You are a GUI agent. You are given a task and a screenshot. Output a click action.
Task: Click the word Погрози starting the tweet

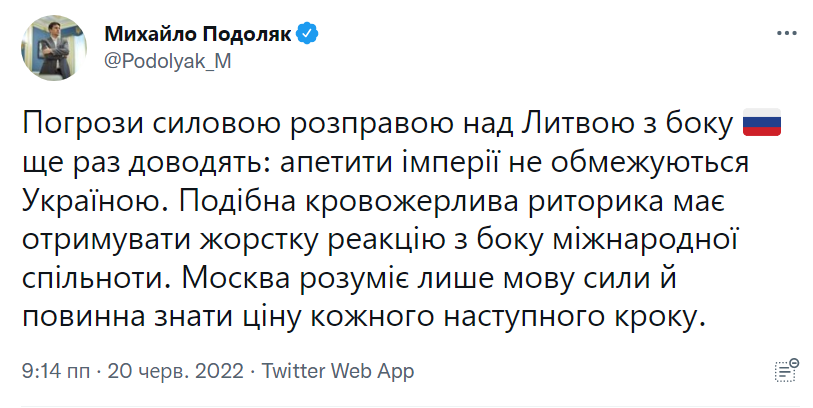click(82, 123)
